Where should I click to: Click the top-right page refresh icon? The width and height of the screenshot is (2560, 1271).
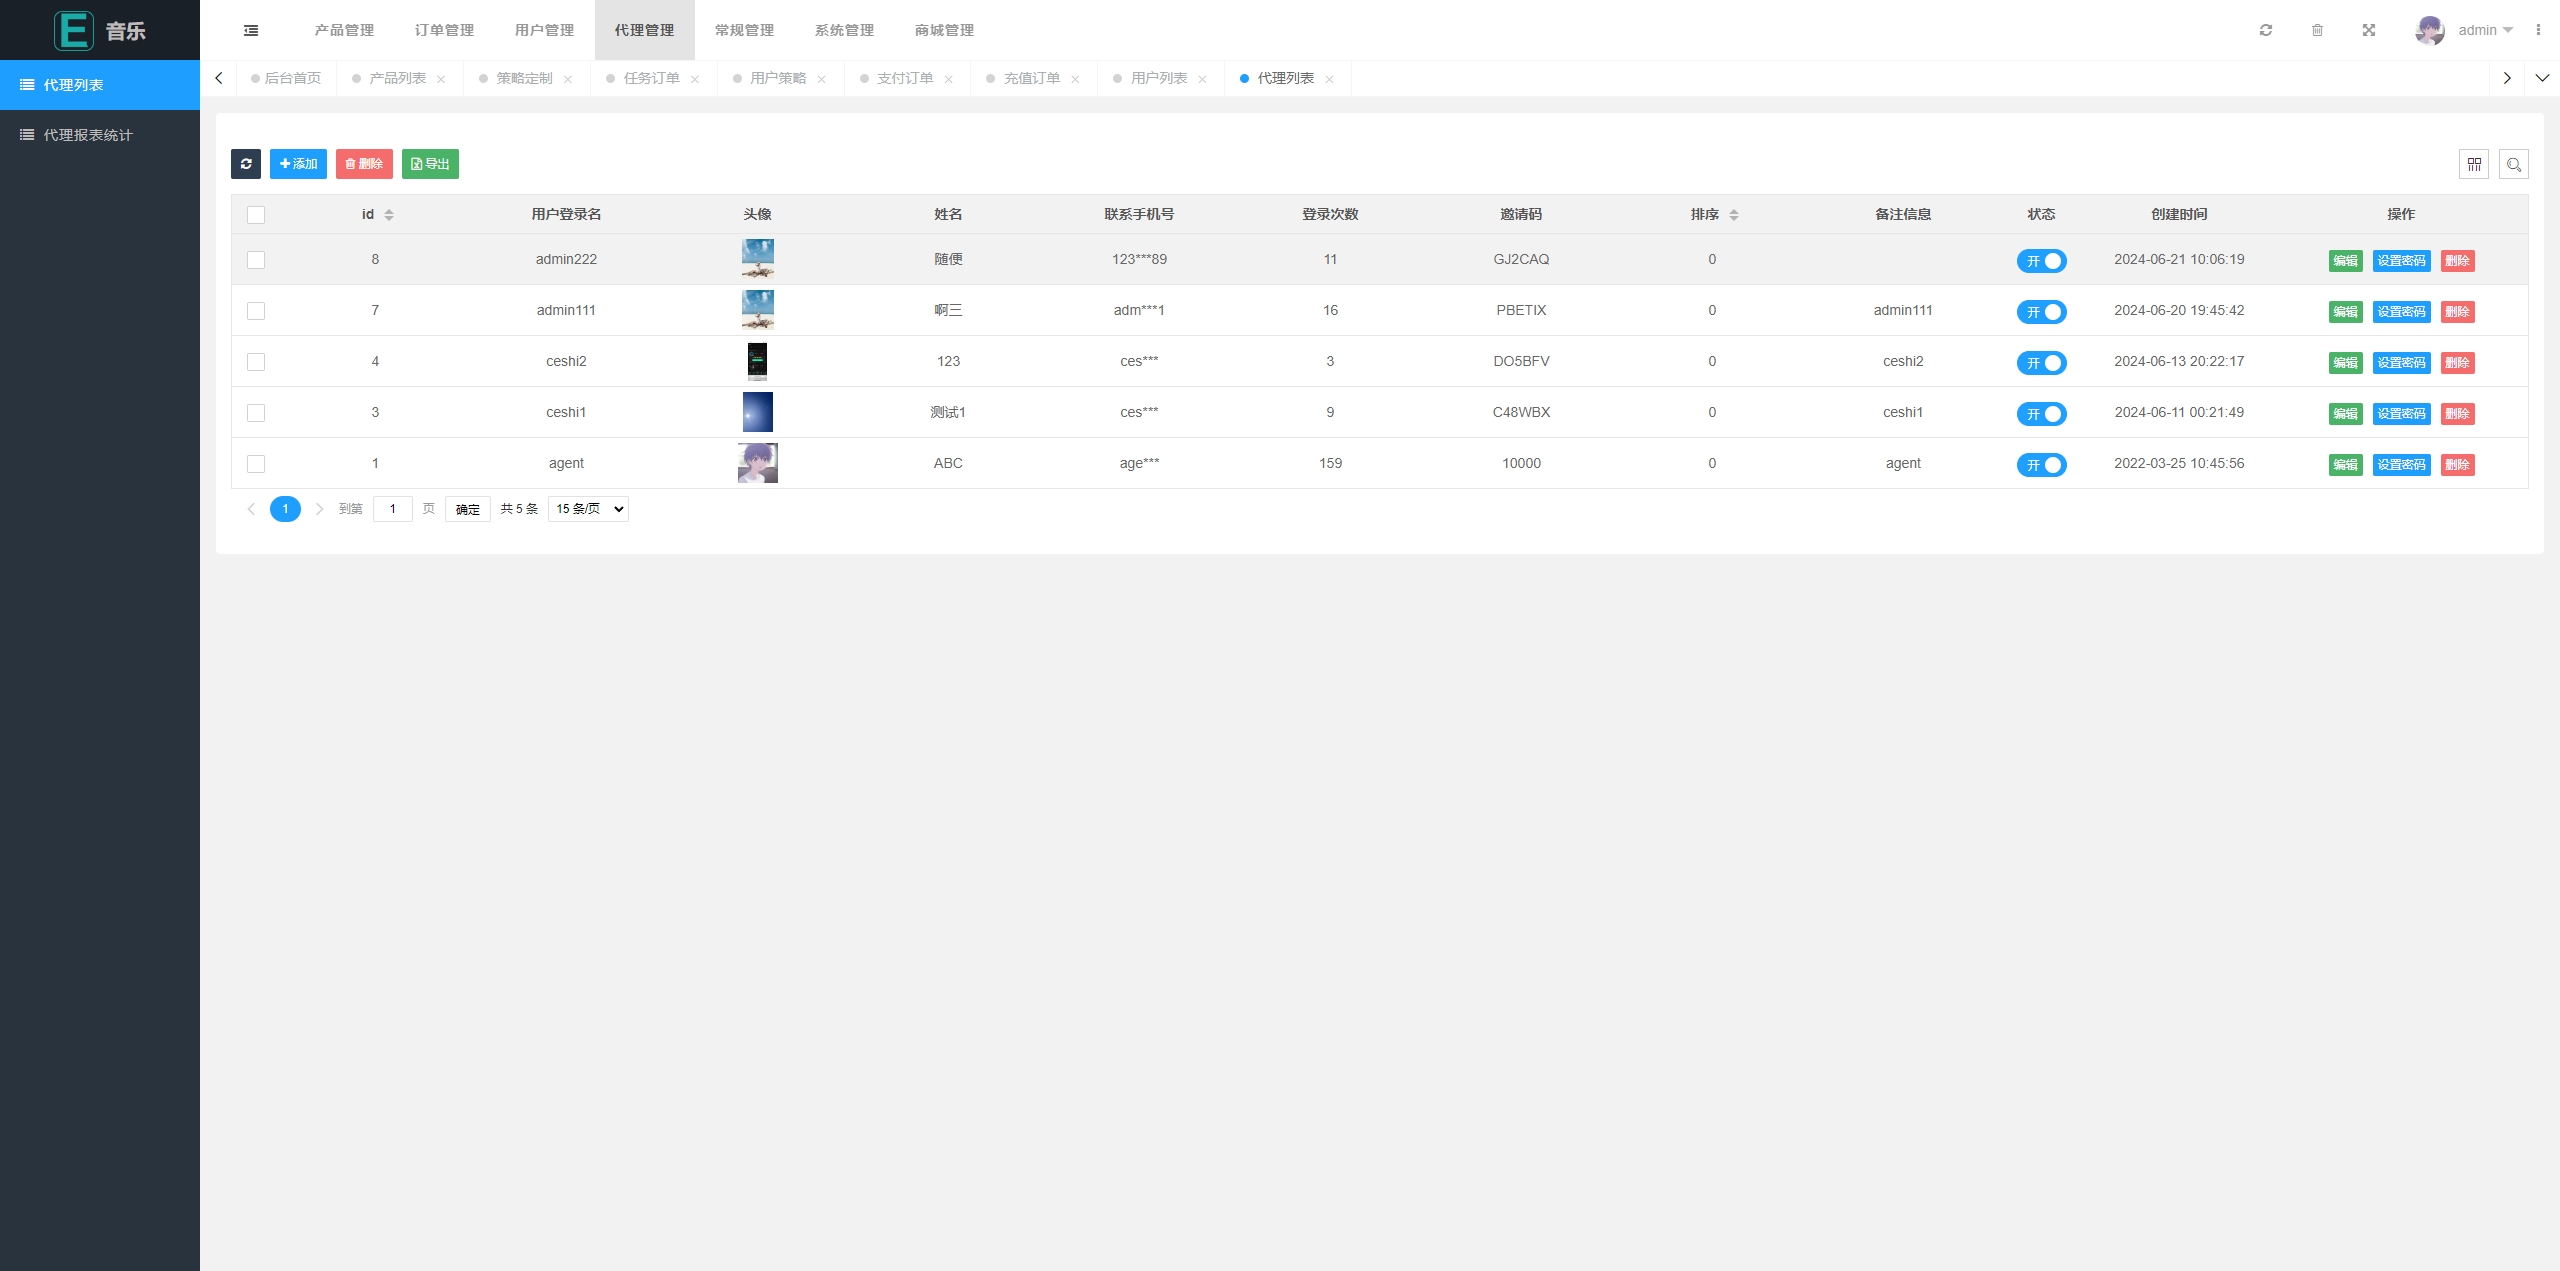2266,30
